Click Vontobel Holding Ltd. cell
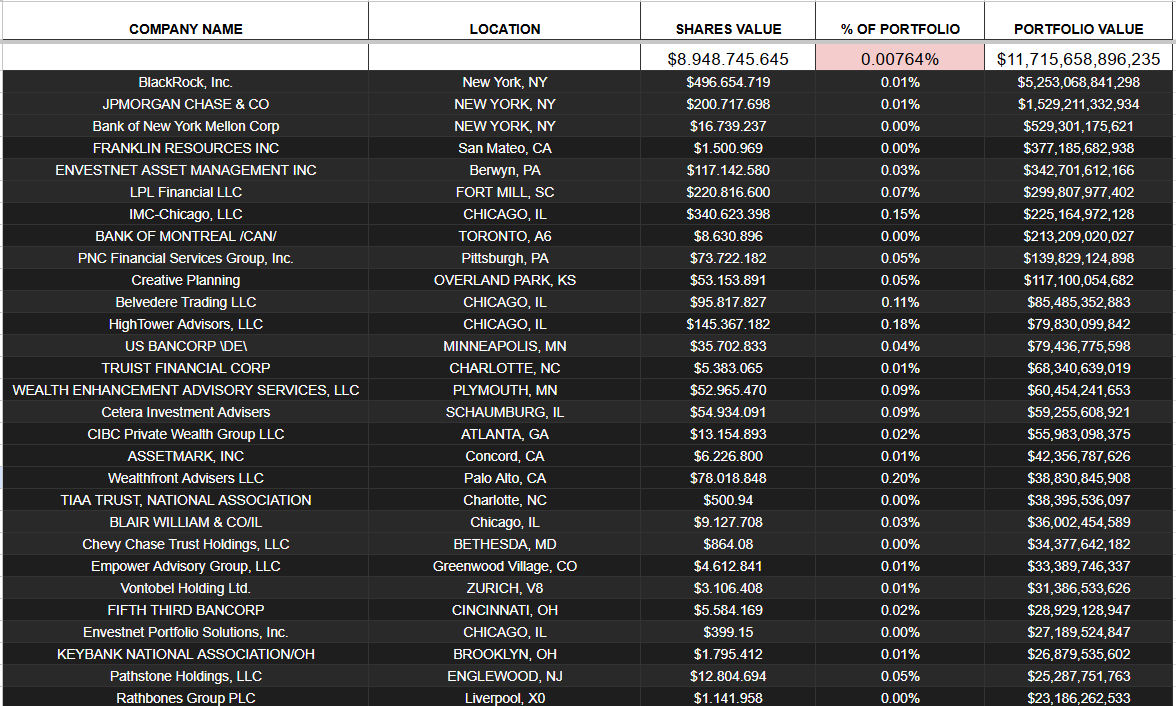Image resolution: width=1176 pixels, height=706 pixels. pyautogui.click(x=185, y=588)
